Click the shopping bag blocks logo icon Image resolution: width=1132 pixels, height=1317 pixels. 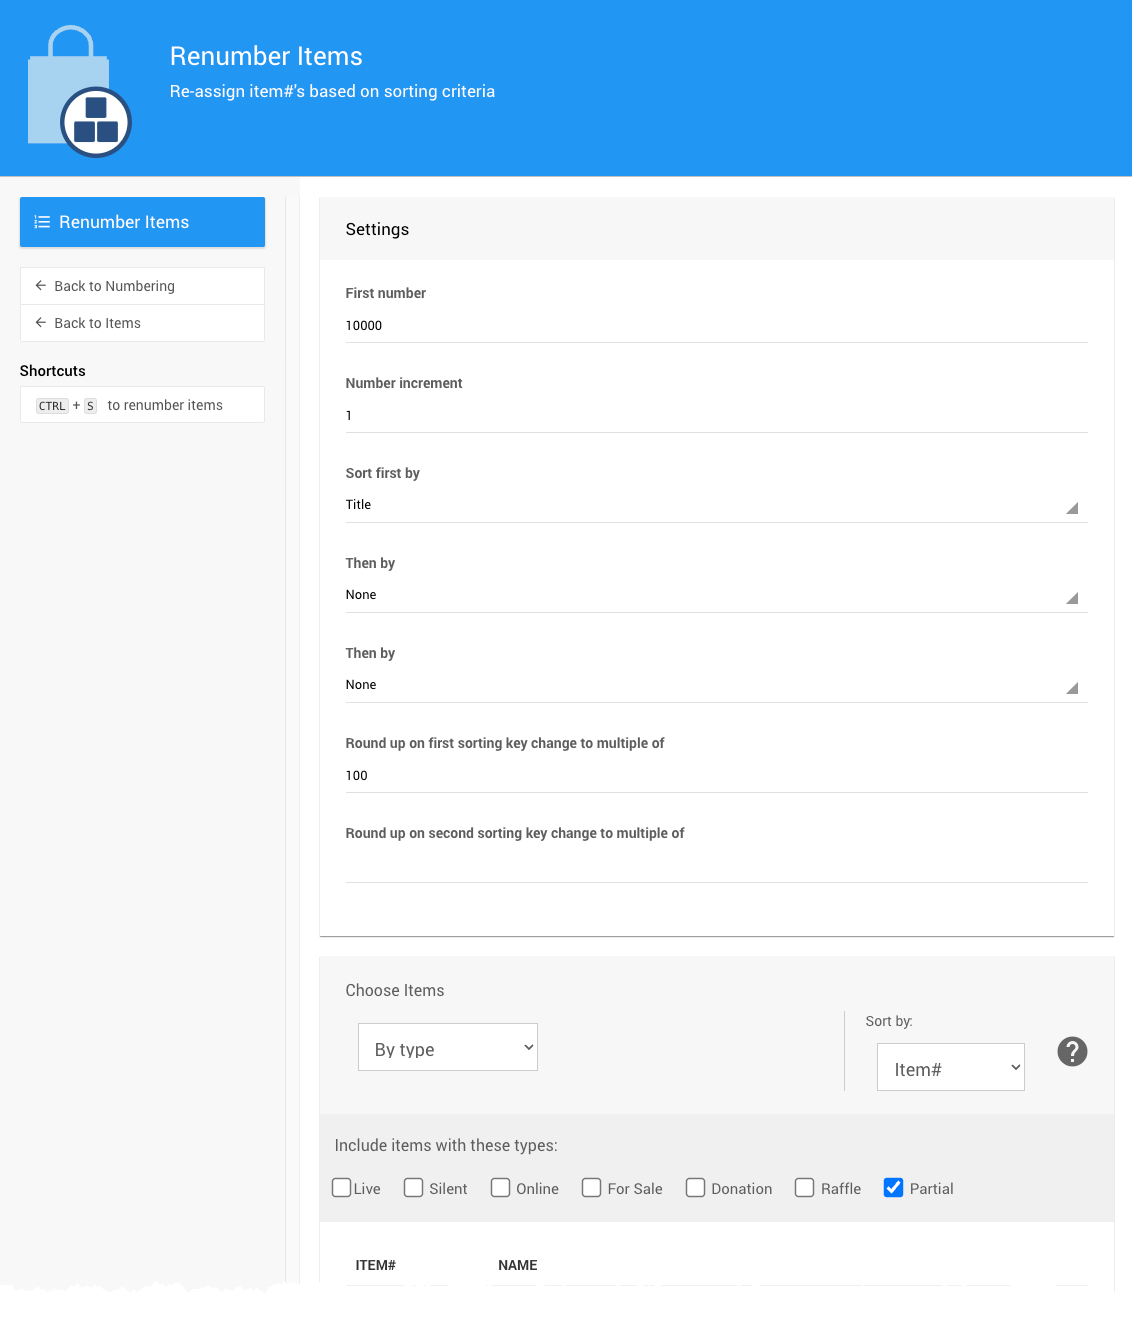click(x=80, y=93)
